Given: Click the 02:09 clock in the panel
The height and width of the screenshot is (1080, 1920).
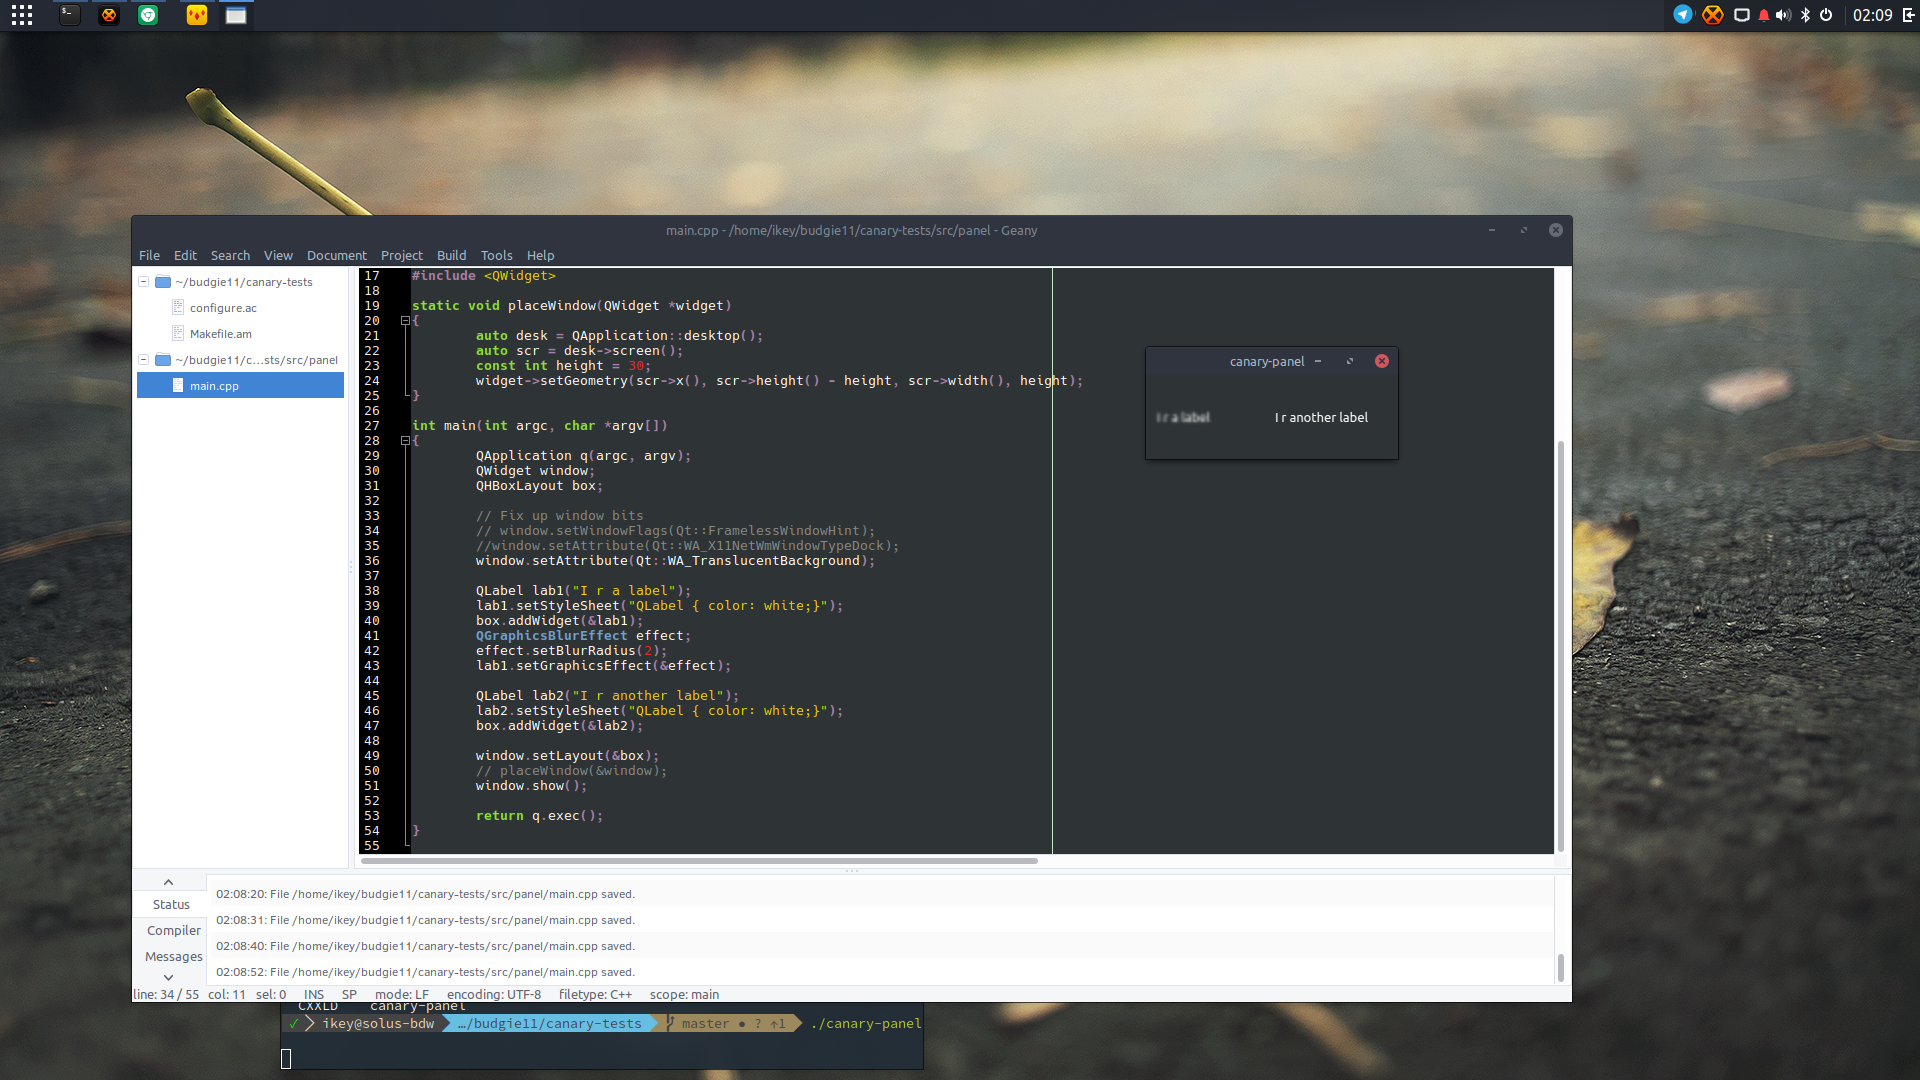Looking at the screenshot, I should pyautogui.click(x=1872, y=15).
